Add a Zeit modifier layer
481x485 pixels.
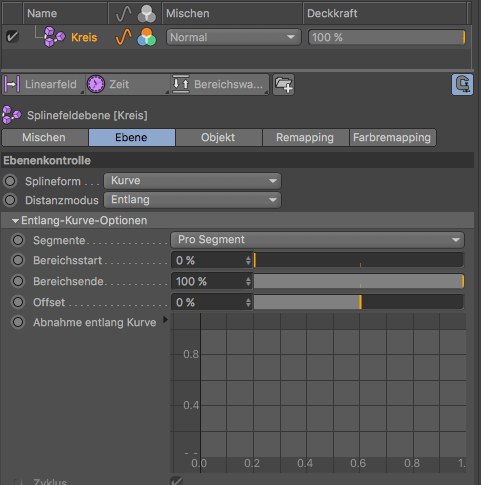coord(128,84)
